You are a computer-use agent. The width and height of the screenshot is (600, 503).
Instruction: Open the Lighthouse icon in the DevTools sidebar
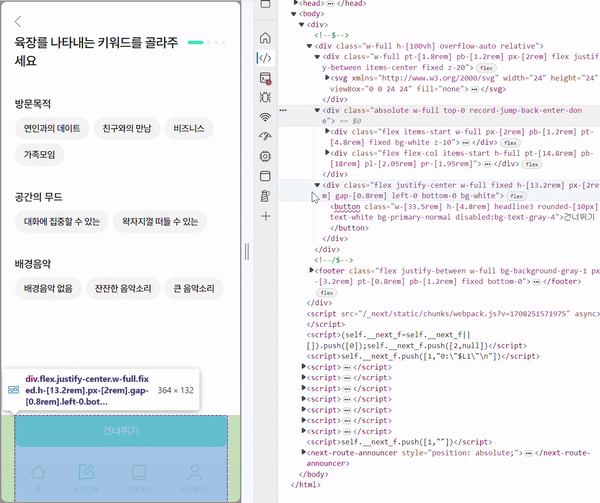265,196
